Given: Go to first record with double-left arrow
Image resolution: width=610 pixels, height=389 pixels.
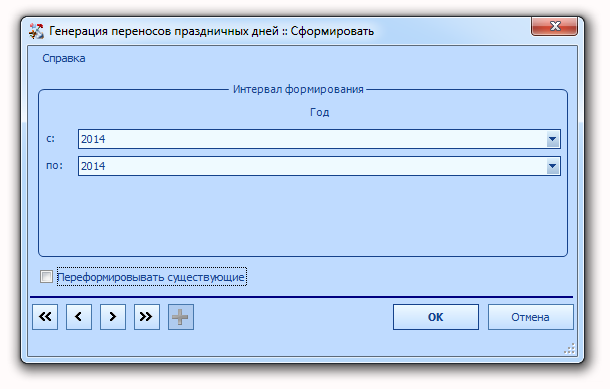Looking at the screenshot, I should pyautogui.click(x=45, y=317).
